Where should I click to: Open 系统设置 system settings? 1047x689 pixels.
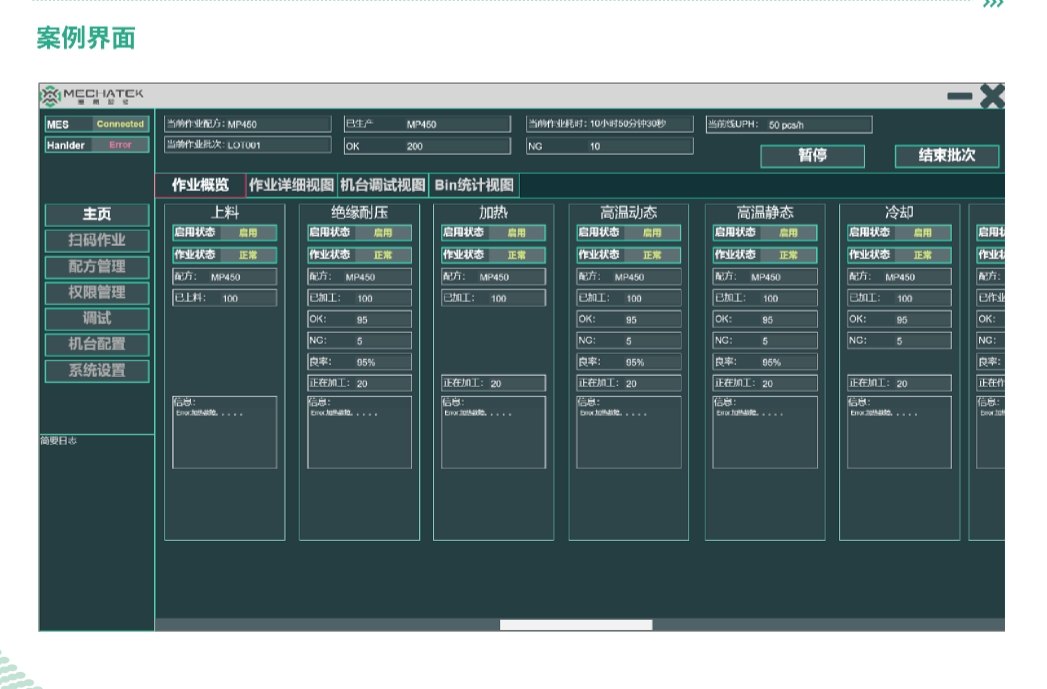96,371
